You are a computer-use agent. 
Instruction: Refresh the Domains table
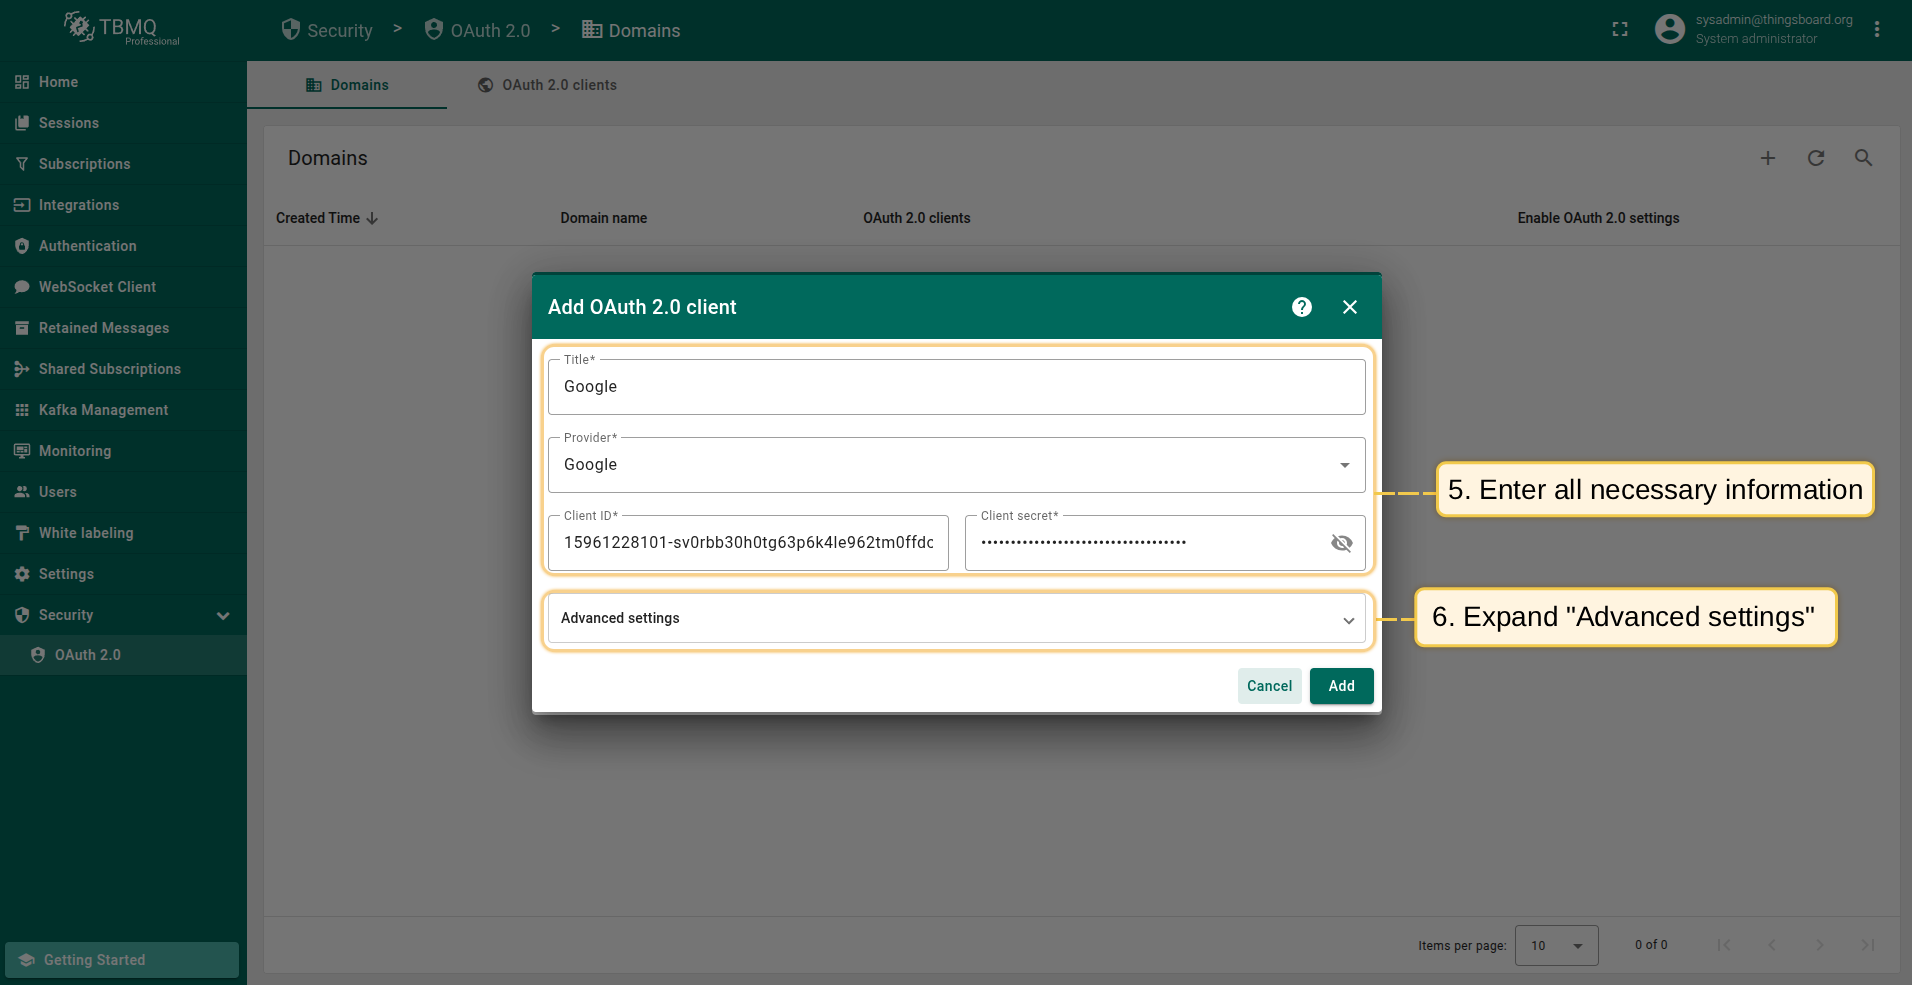[1815, 158]
